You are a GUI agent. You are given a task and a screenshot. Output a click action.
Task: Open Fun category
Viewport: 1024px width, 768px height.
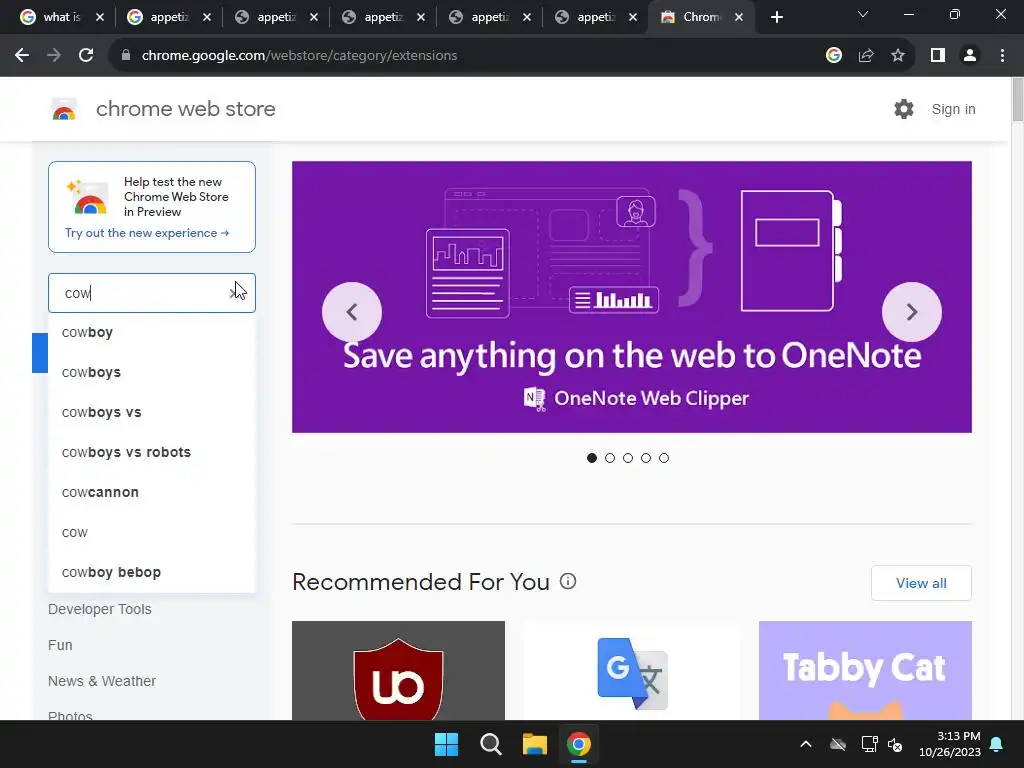click(x=60, y=645)
